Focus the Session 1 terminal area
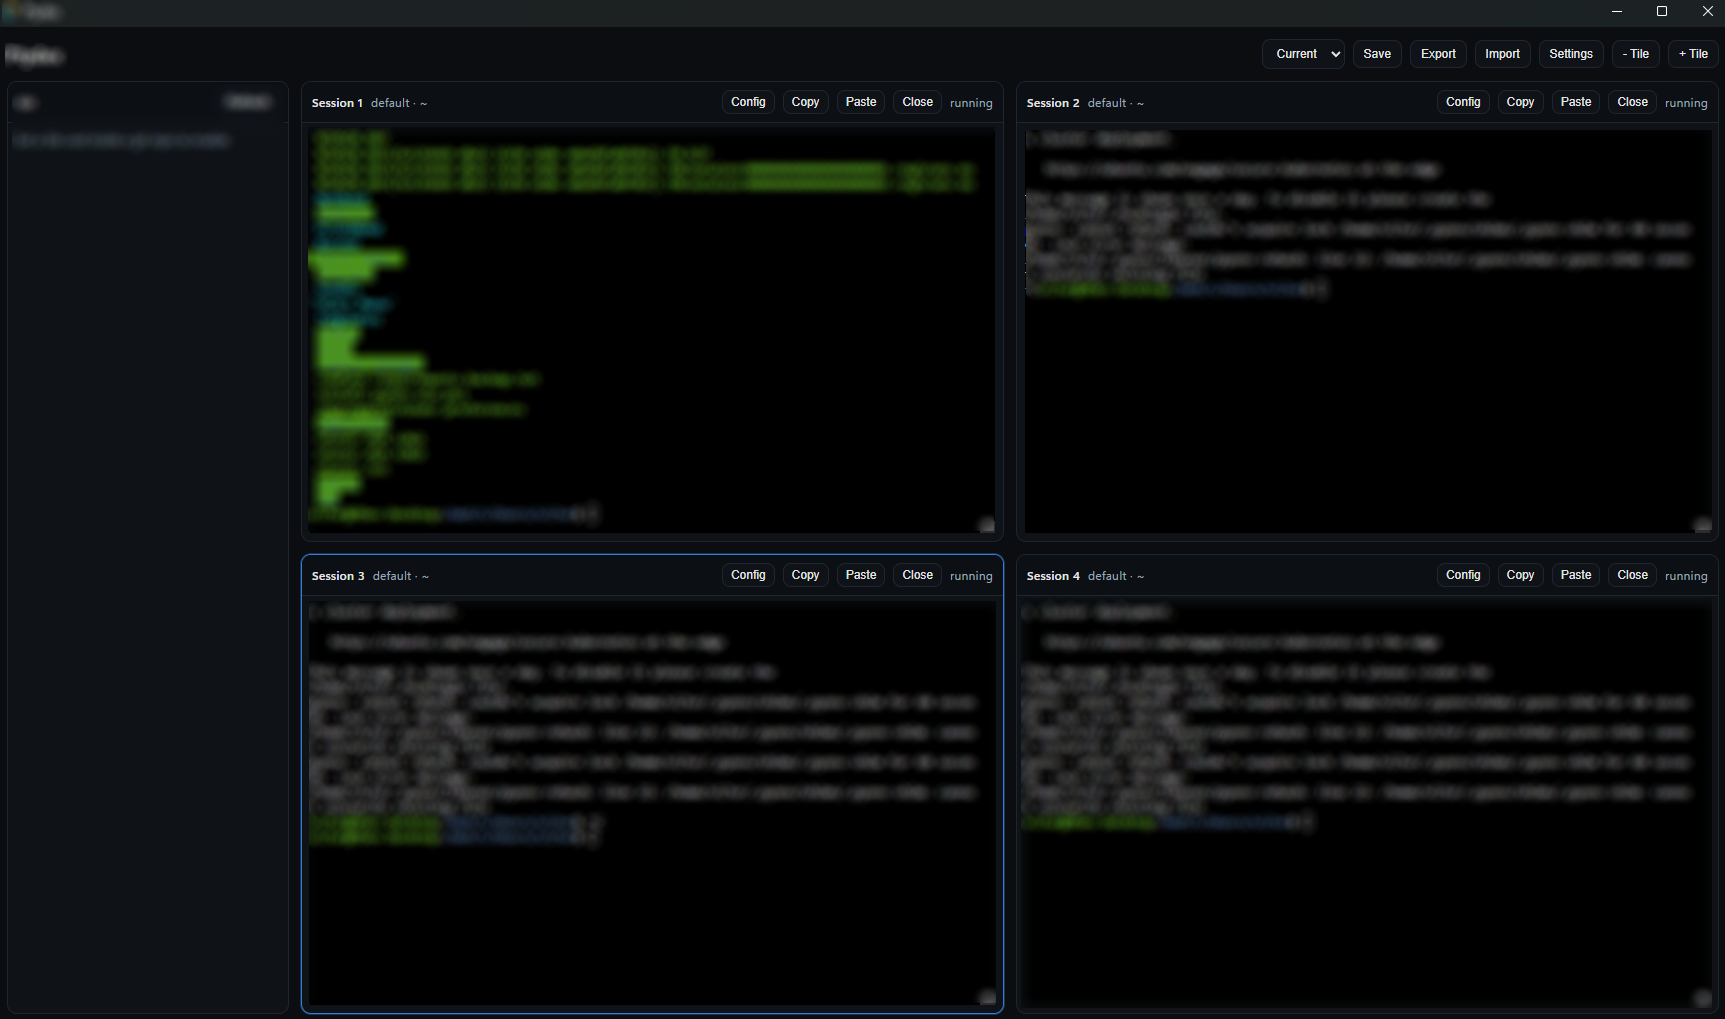 tap(652, 331)
